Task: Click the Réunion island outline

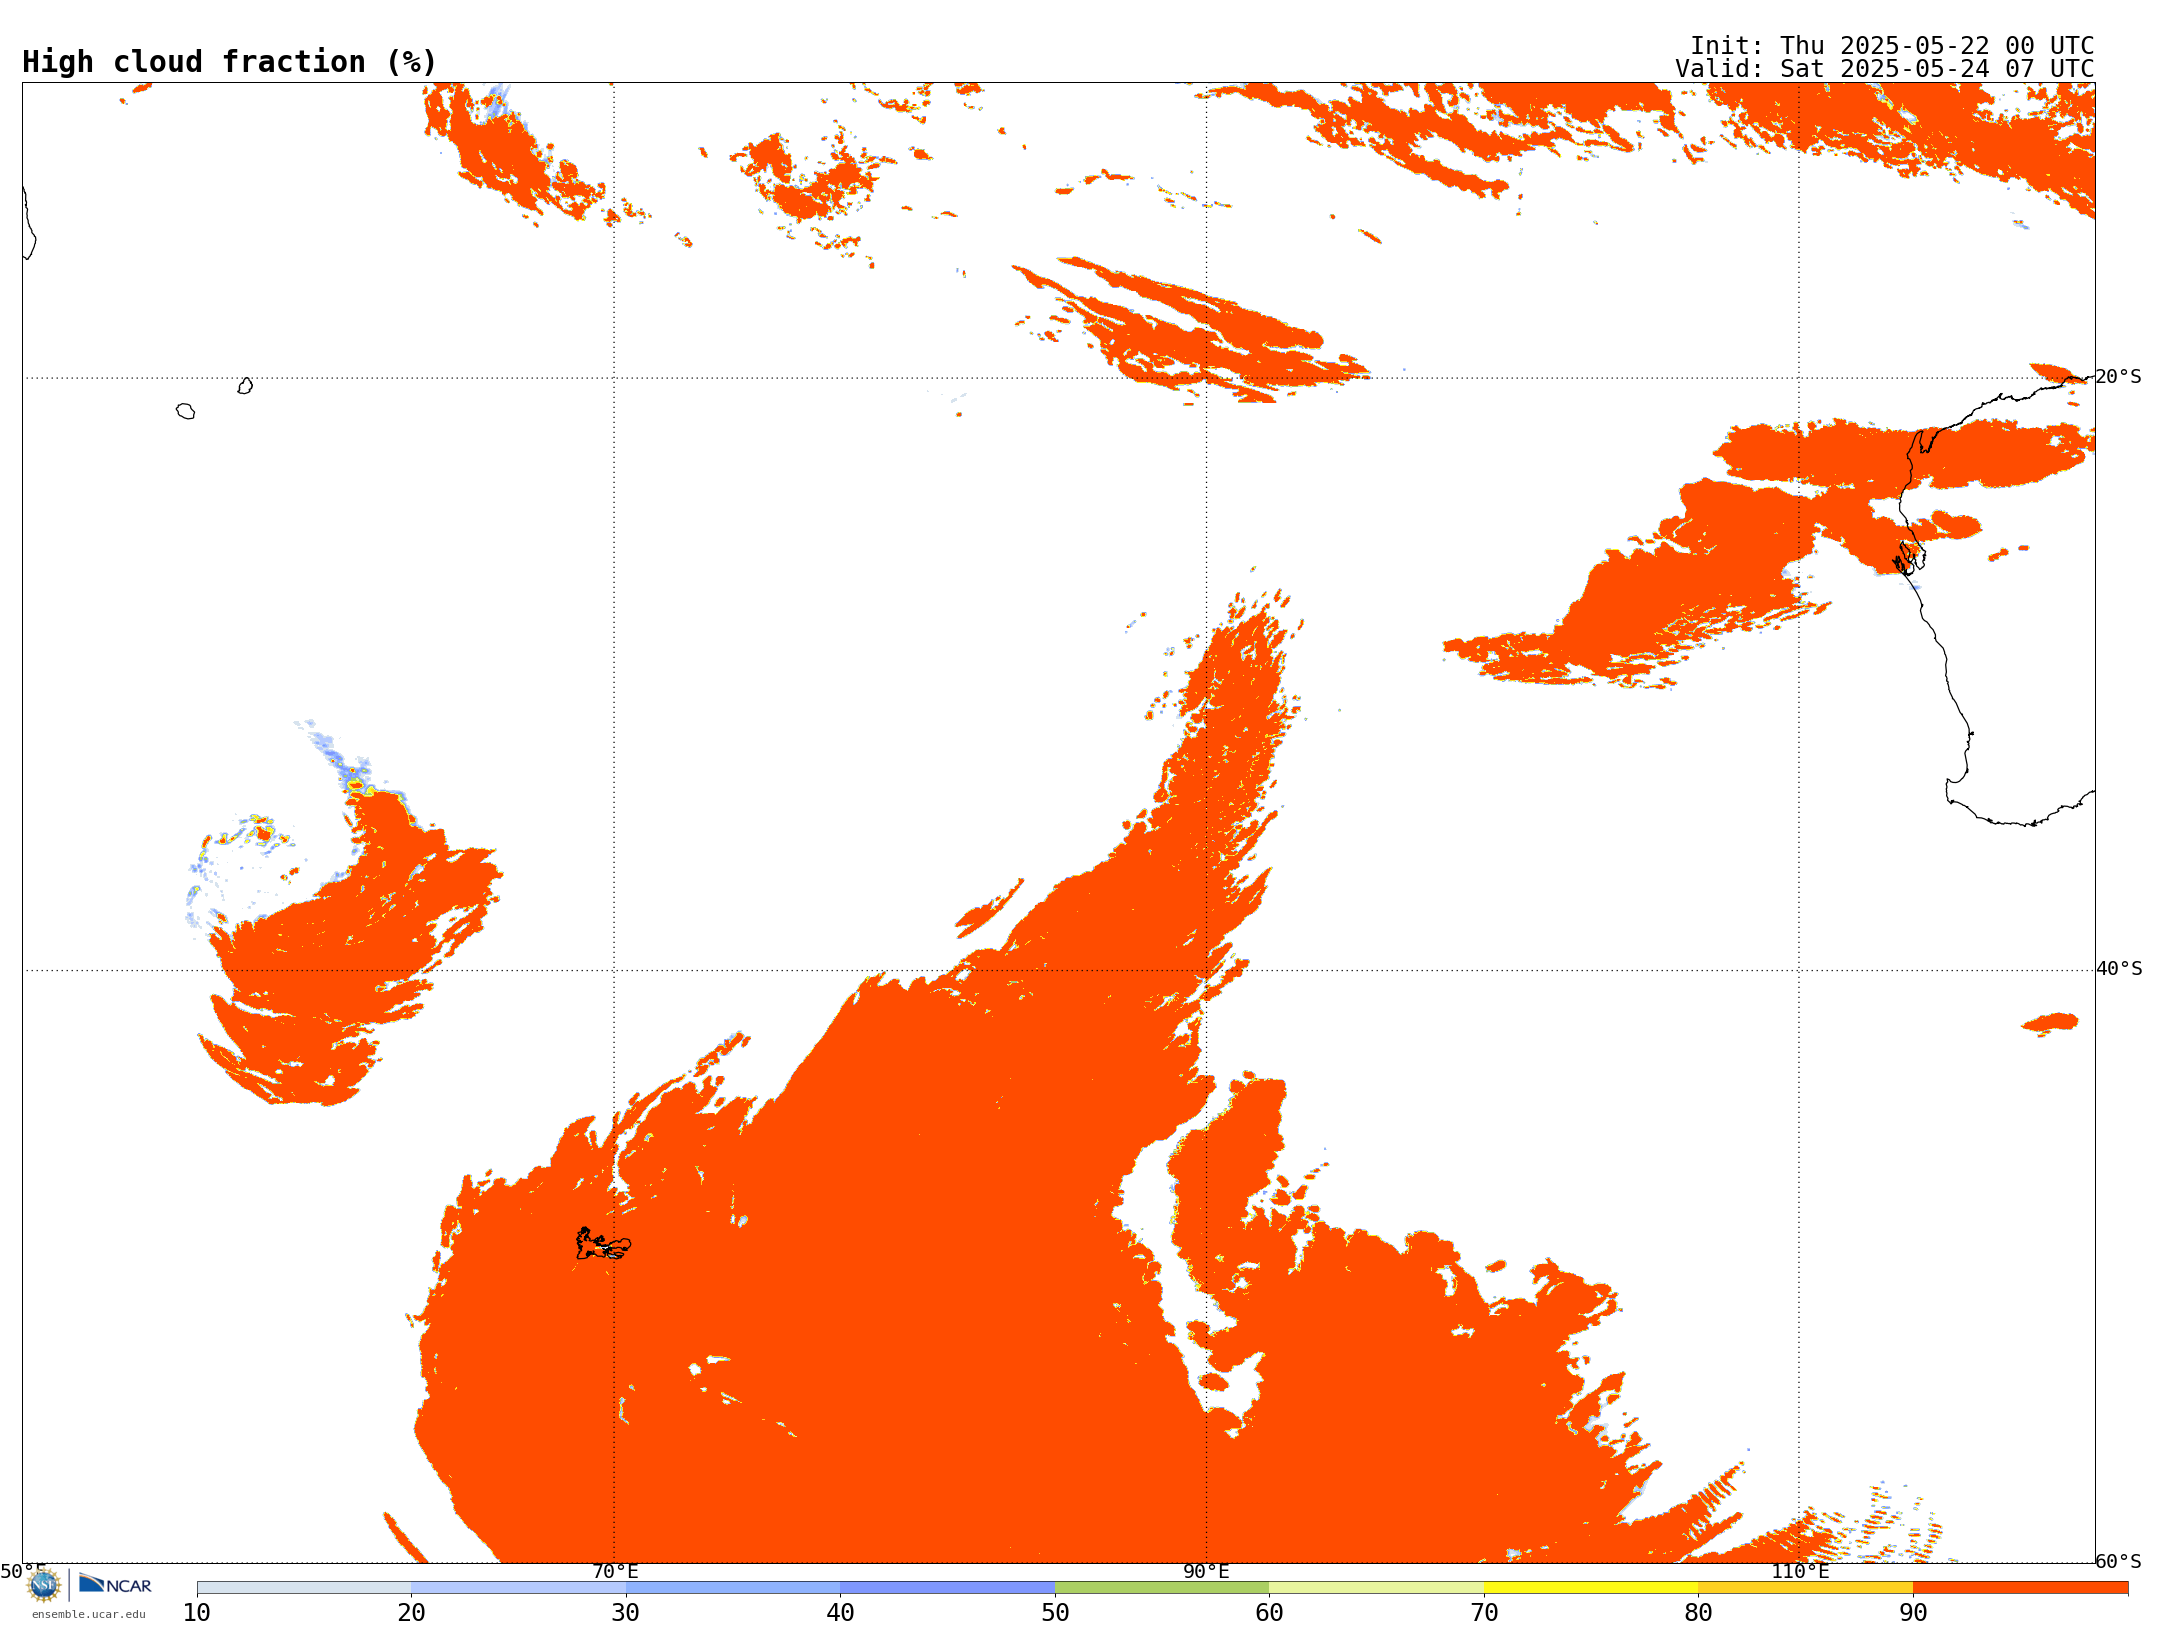Action: point(185,411)
